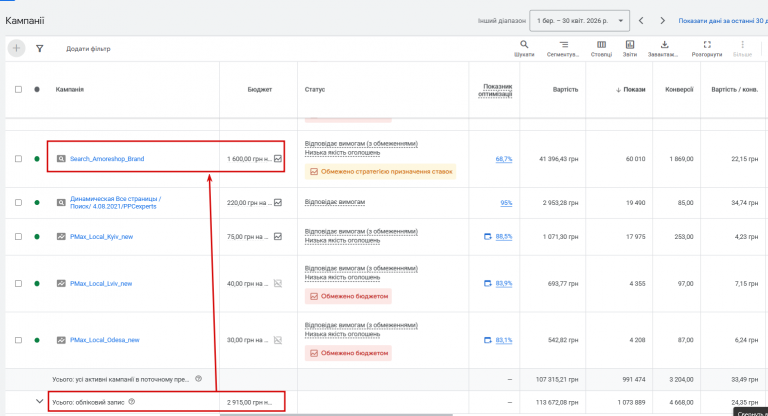The width and height of the screenshot is (768, 416).
Task: Open the Звіти reports tool
Action: 630,48
